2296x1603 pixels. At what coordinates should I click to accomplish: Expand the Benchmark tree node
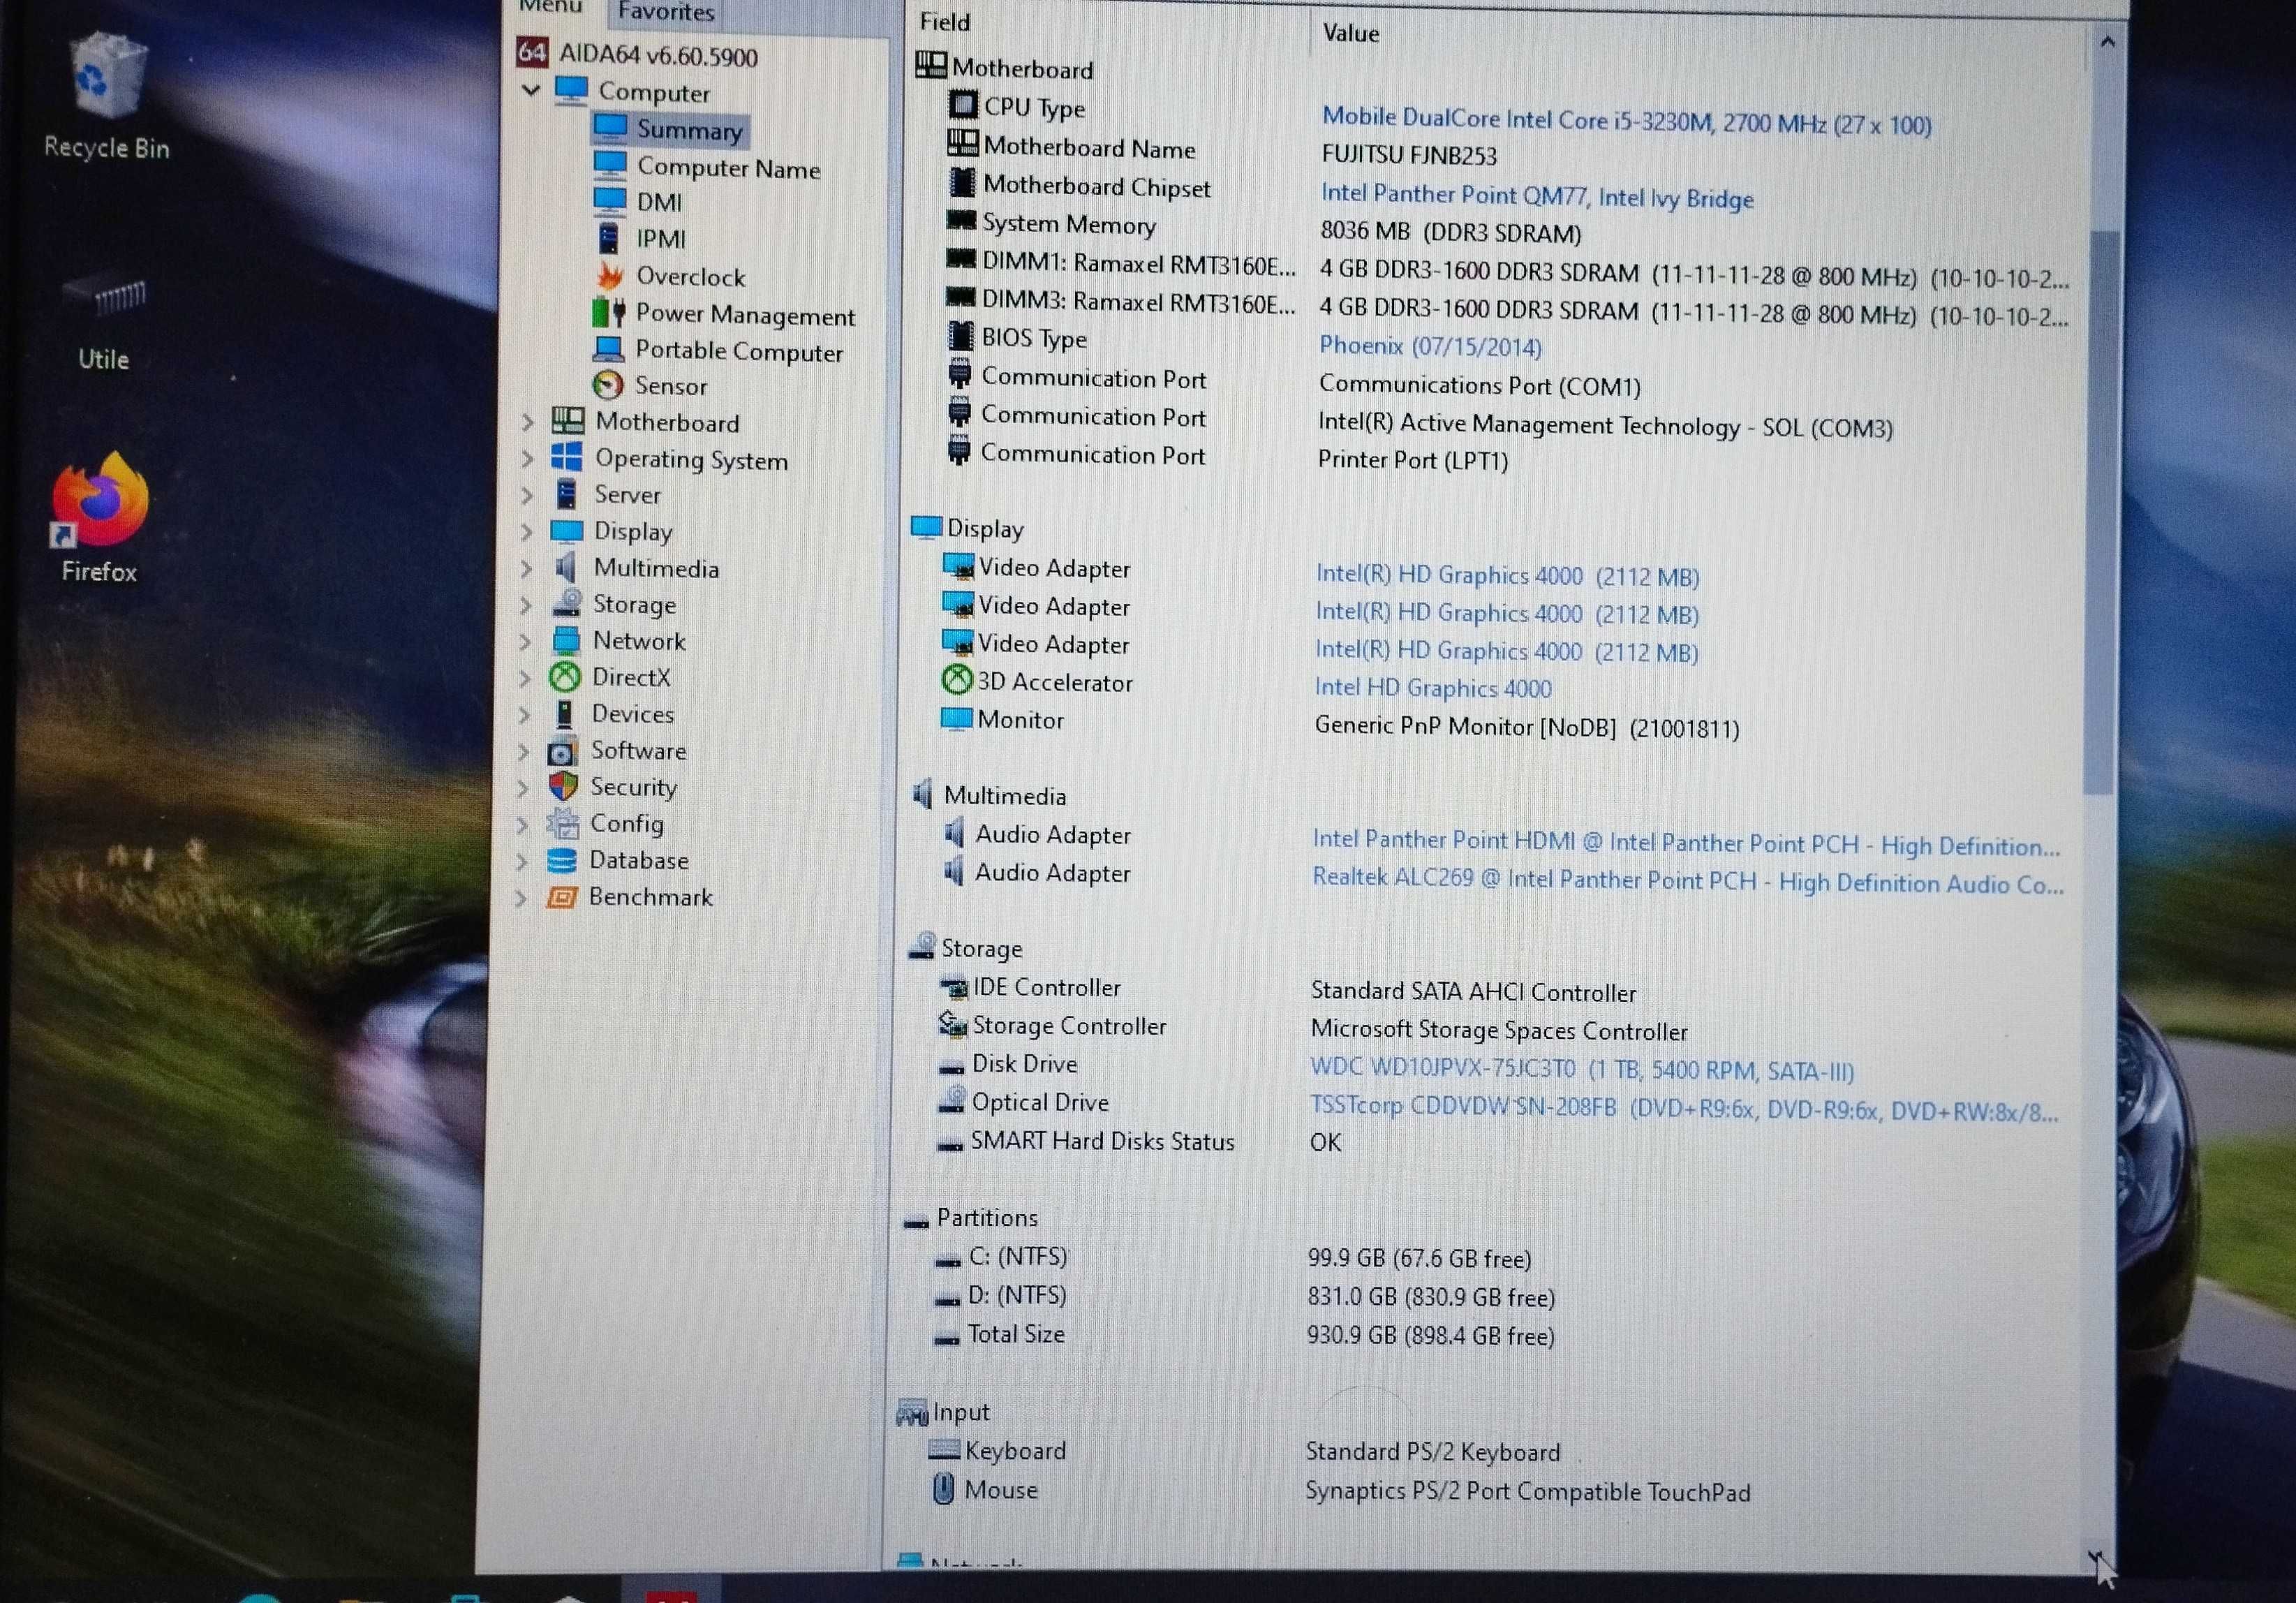521,898
